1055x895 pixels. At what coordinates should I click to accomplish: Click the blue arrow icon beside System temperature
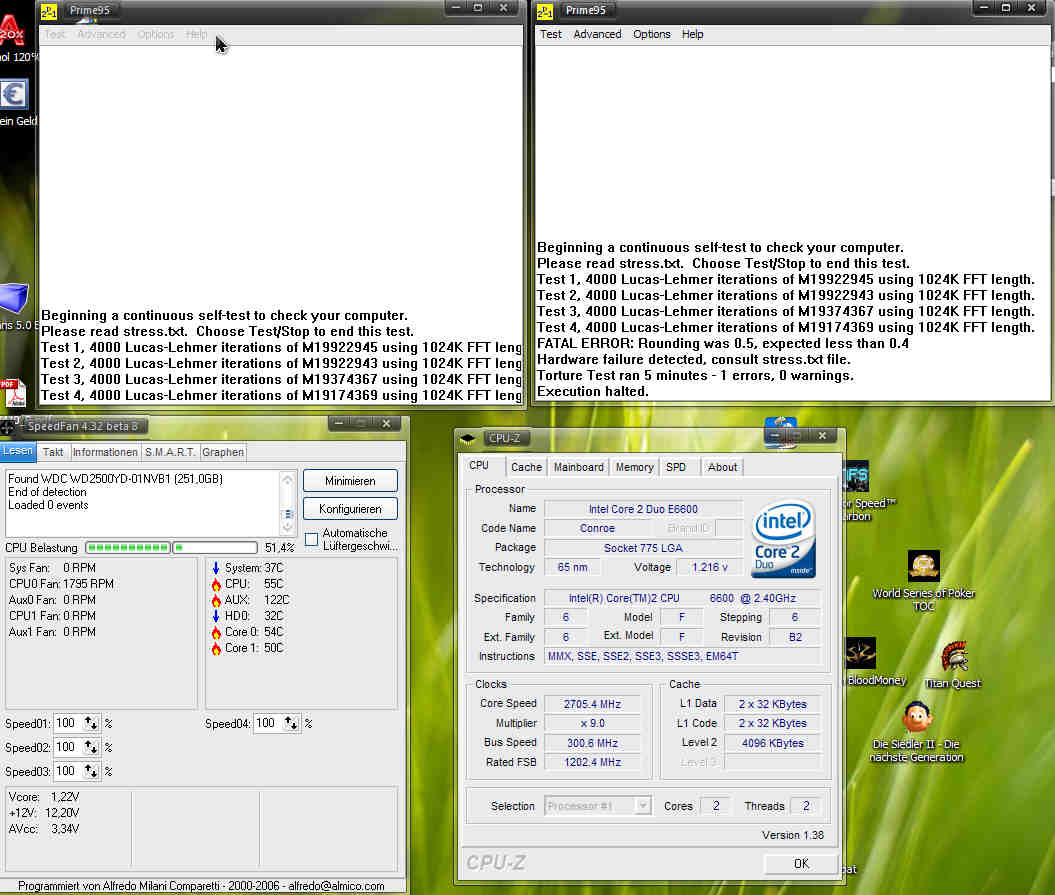216,568
